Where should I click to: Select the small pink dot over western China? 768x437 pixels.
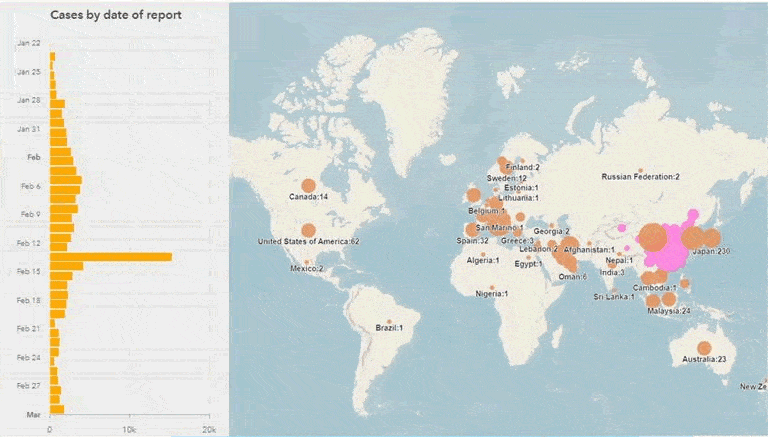click(622, 228)
